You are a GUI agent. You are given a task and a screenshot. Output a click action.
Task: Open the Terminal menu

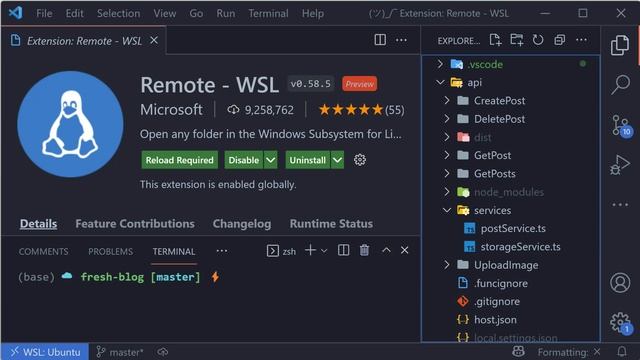click(x=268, y=13)
